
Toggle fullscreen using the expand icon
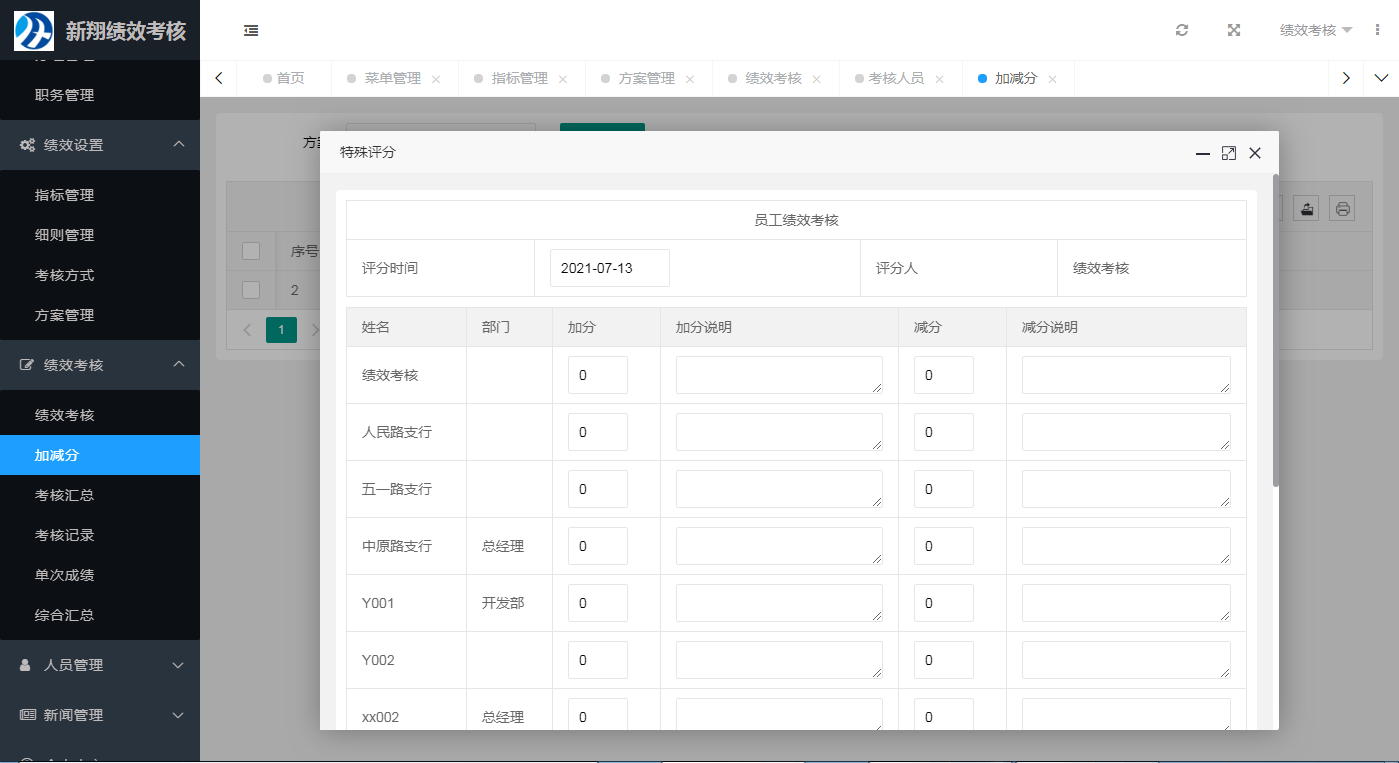point(1233,30)
